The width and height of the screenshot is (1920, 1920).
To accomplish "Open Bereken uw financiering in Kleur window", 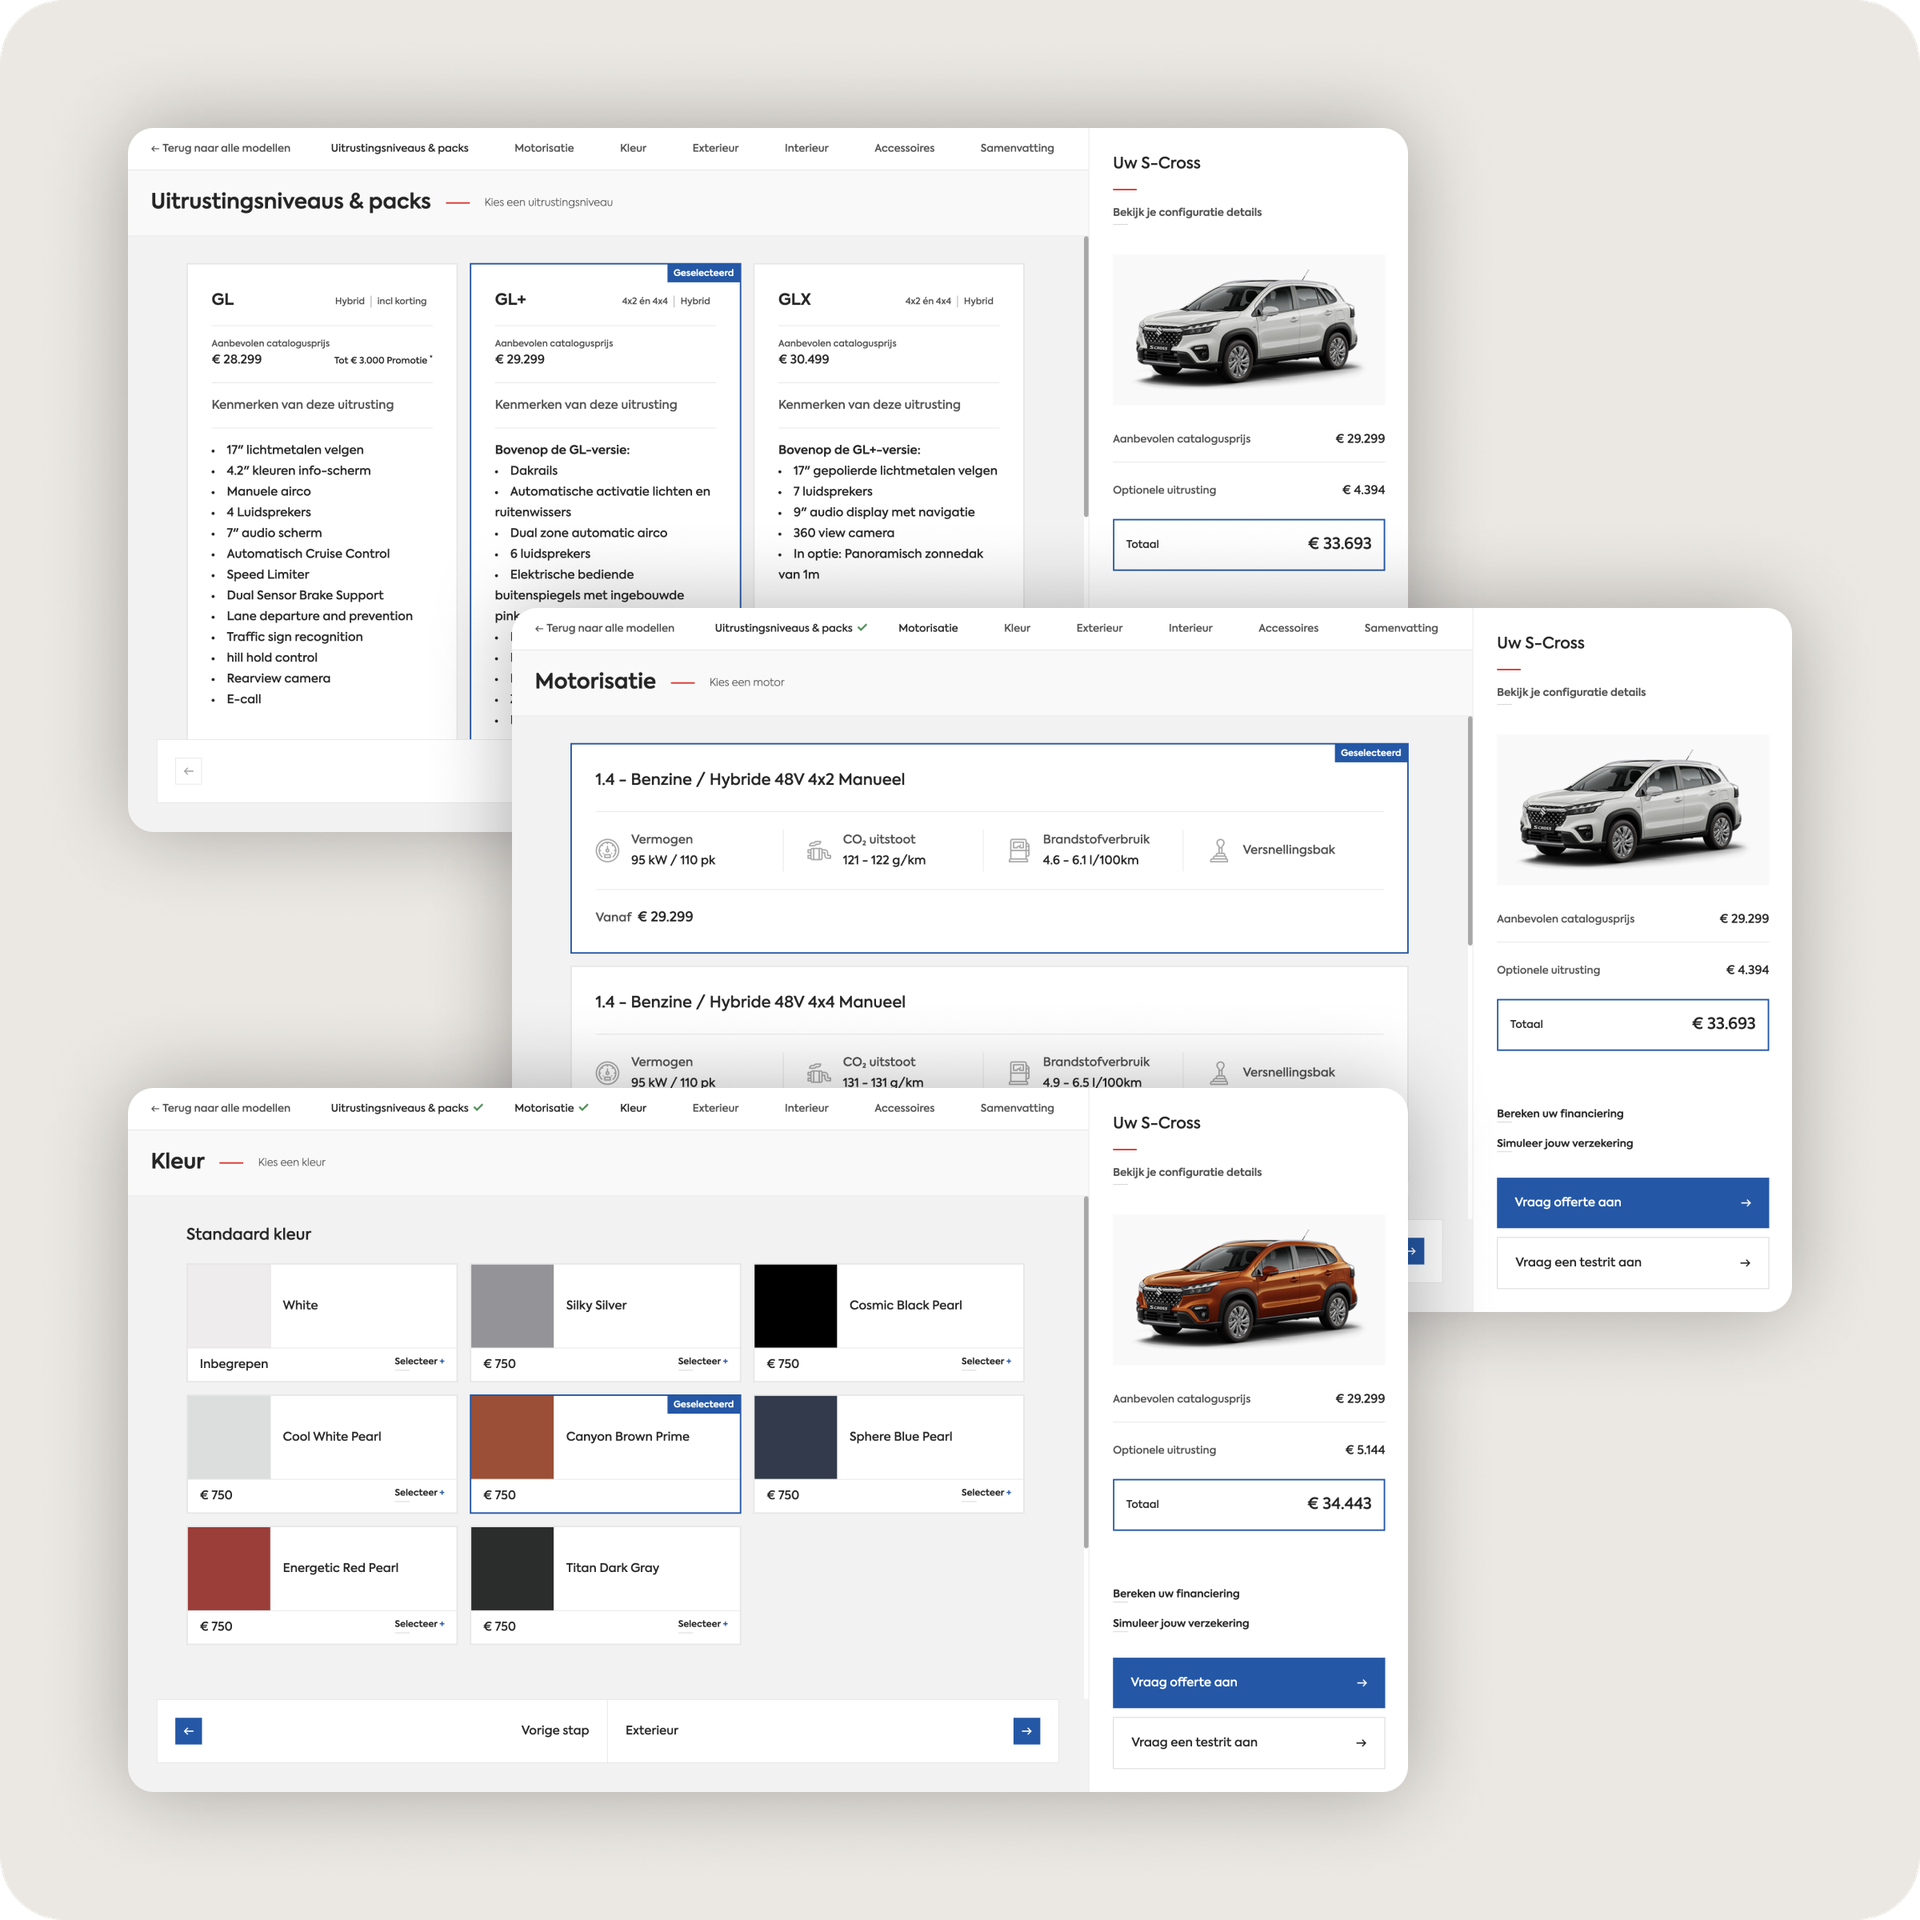I will click(1176, 1593).
